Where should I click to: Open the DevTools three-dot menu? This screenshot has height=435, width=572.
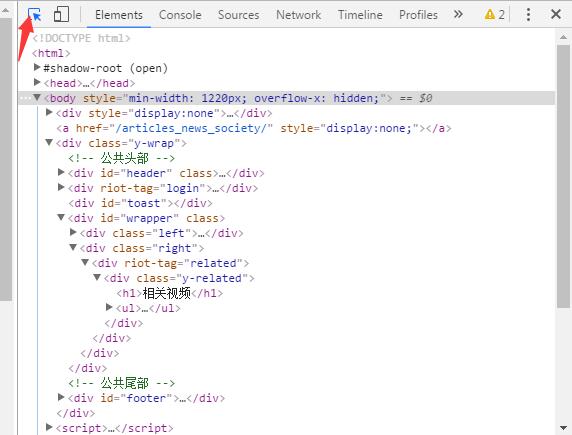(x=528, y=15)
